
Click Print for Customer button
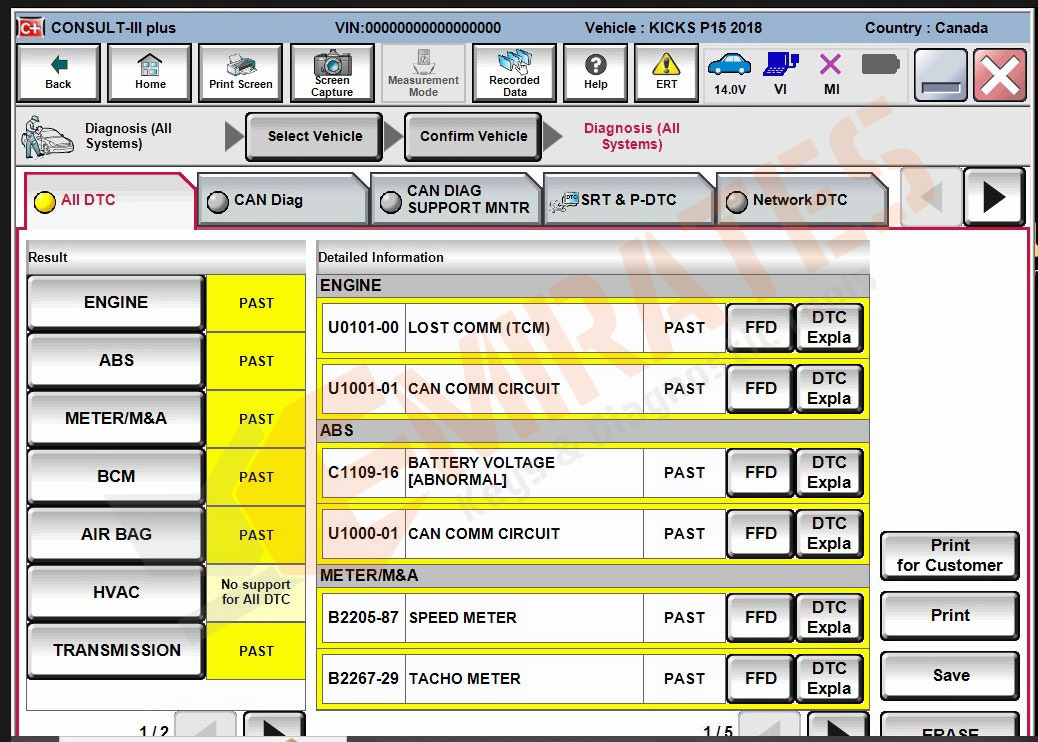(x=949, y=556)
